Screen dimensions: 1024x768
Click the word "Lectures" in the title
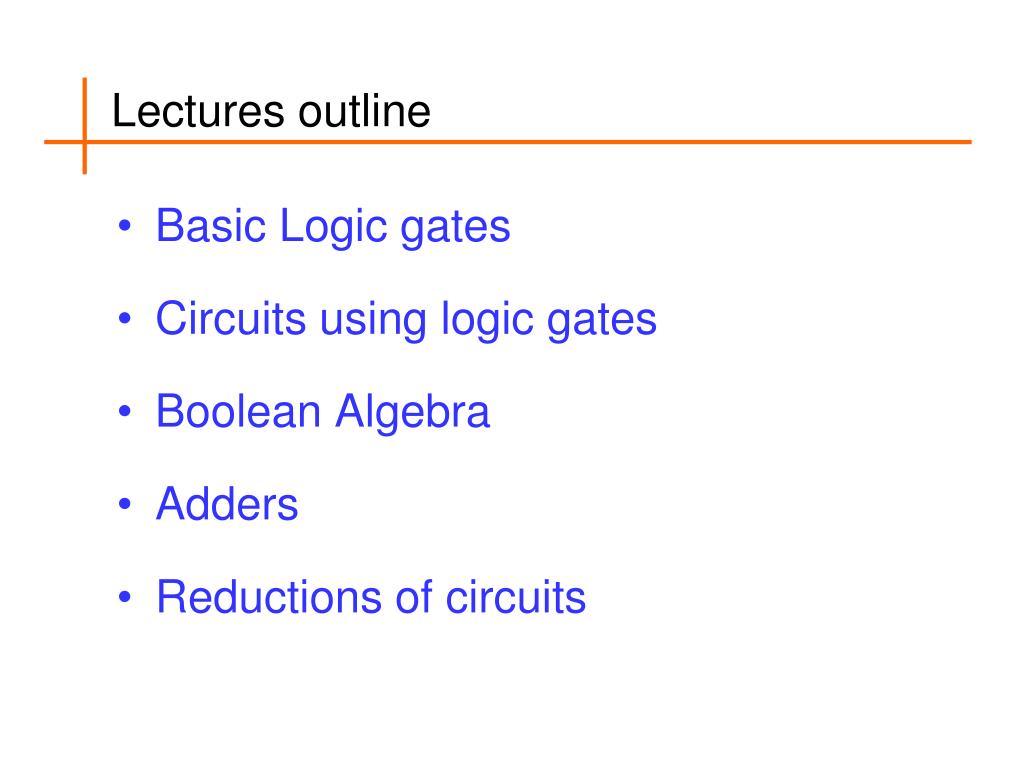pos(199,110)
